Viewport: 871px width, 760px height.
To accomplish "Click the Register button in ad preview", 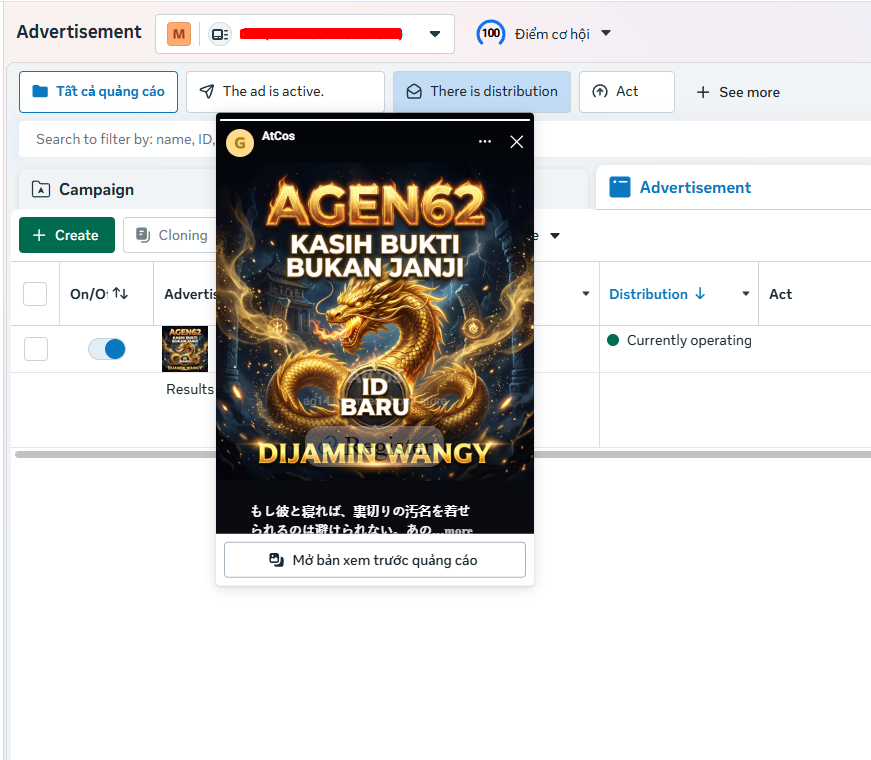I will (374, 446).
